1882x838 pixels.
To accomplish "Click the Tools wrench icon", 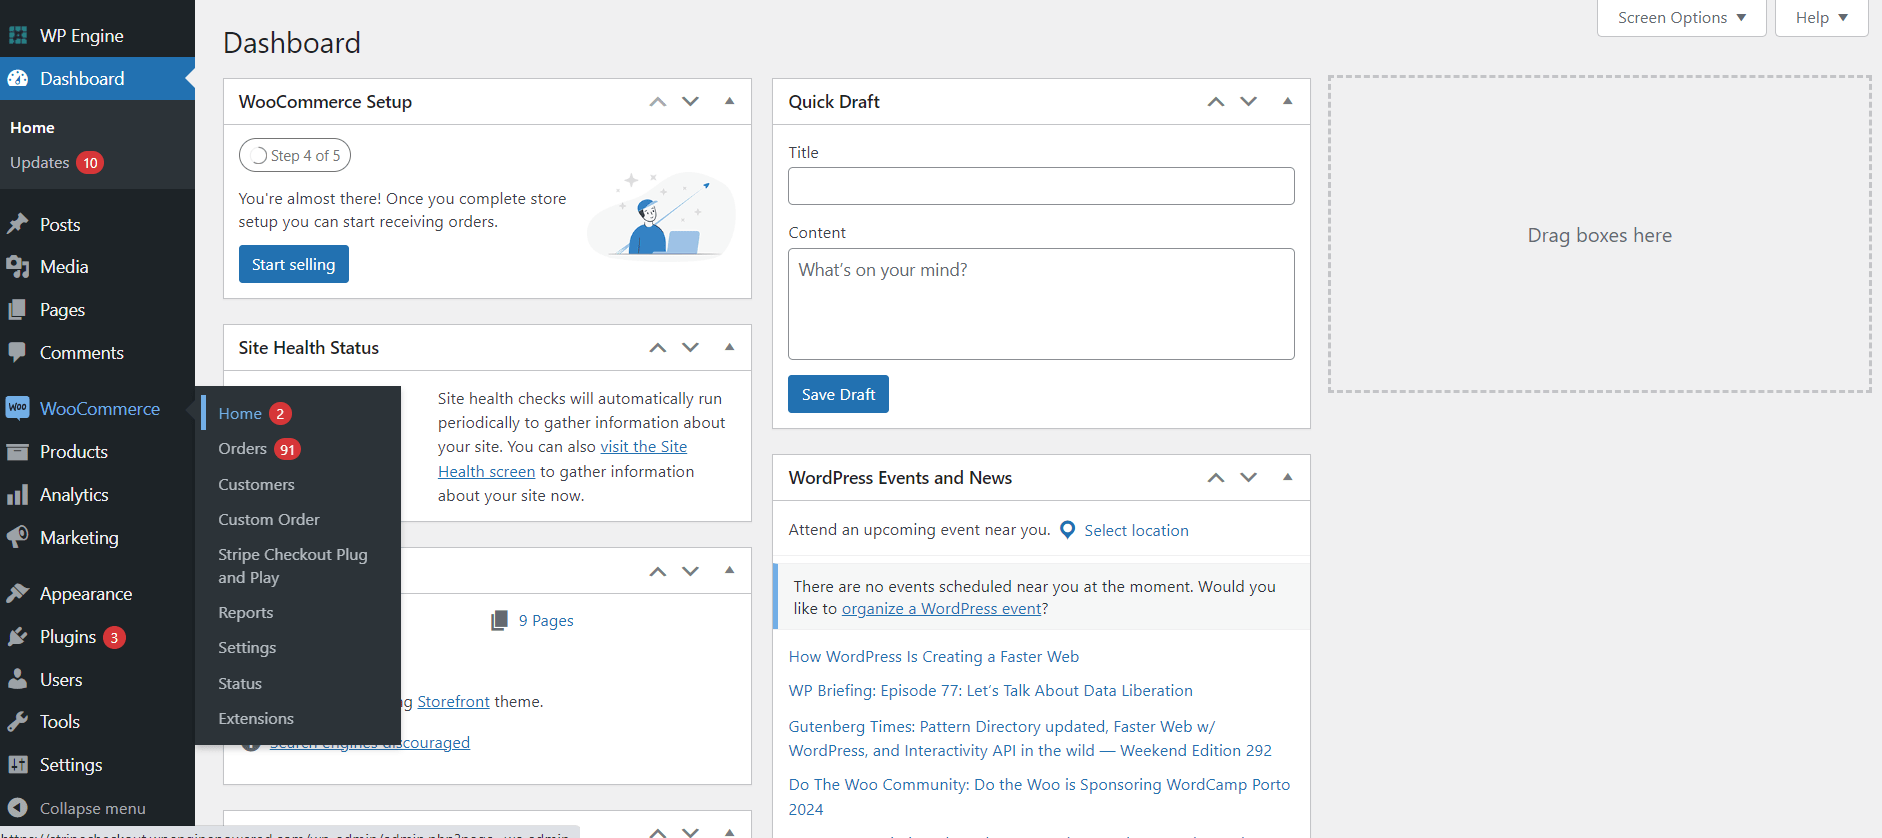I will pos(17,722).
